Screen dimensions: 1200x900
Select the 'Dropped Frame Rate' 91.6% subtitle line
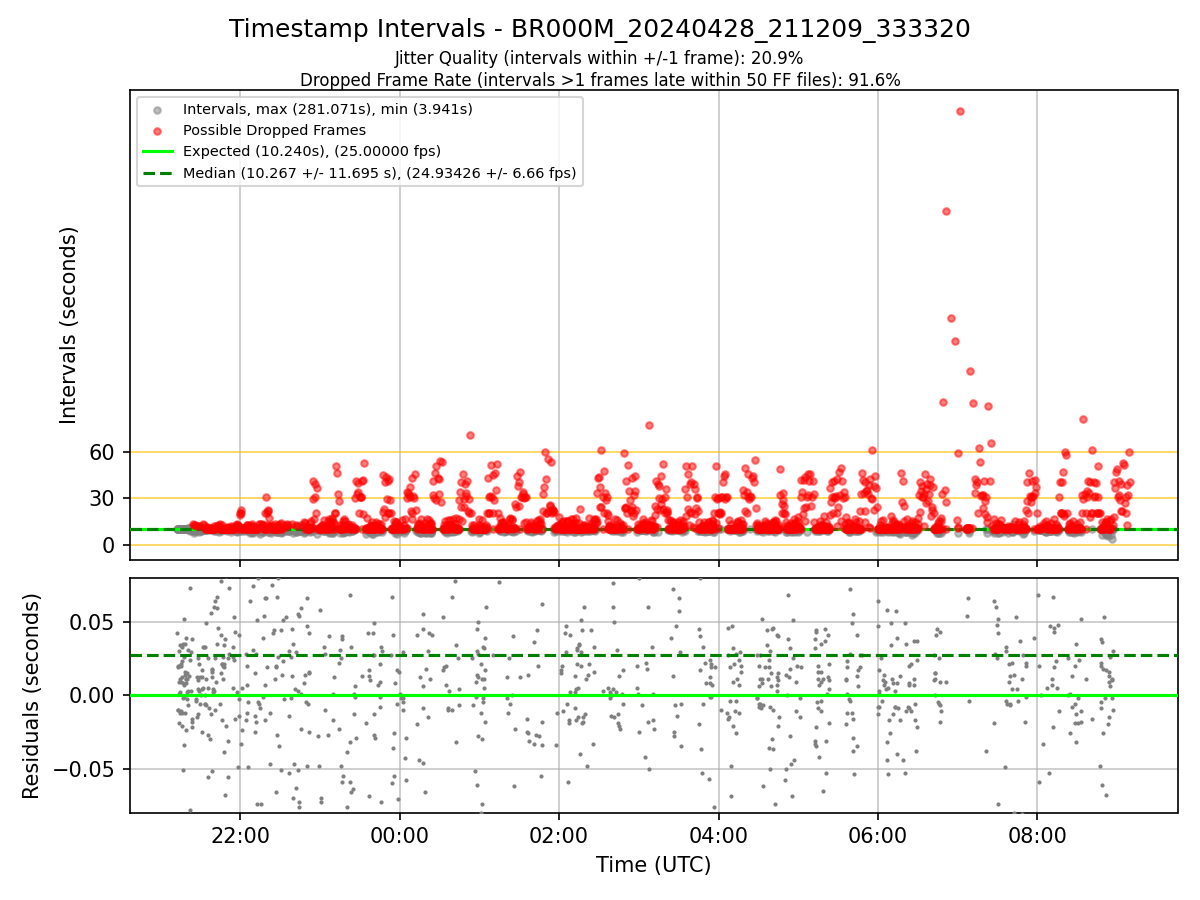(x=600, y=80)
